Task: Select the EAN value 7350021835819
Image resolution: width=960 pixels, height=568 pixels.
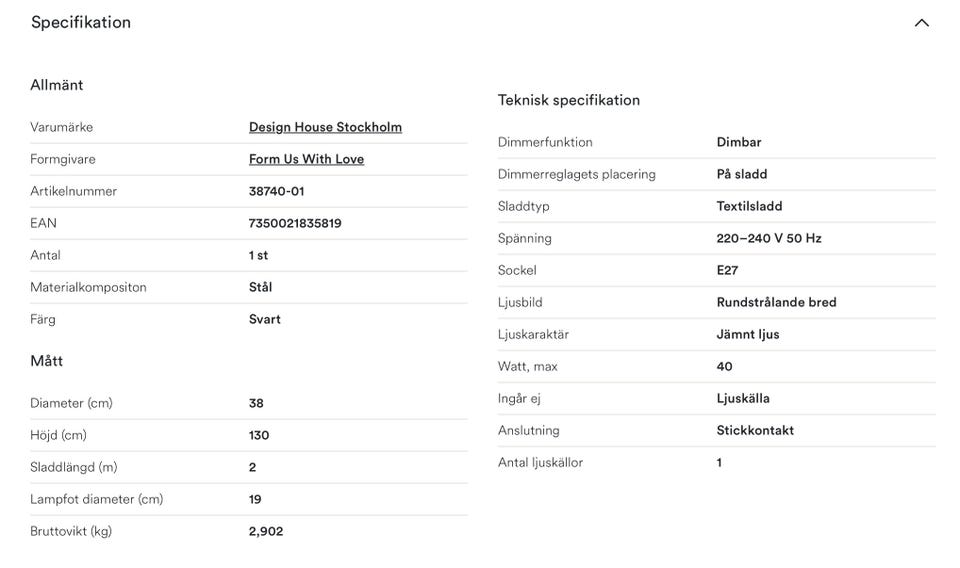Action: click(294, 223)
